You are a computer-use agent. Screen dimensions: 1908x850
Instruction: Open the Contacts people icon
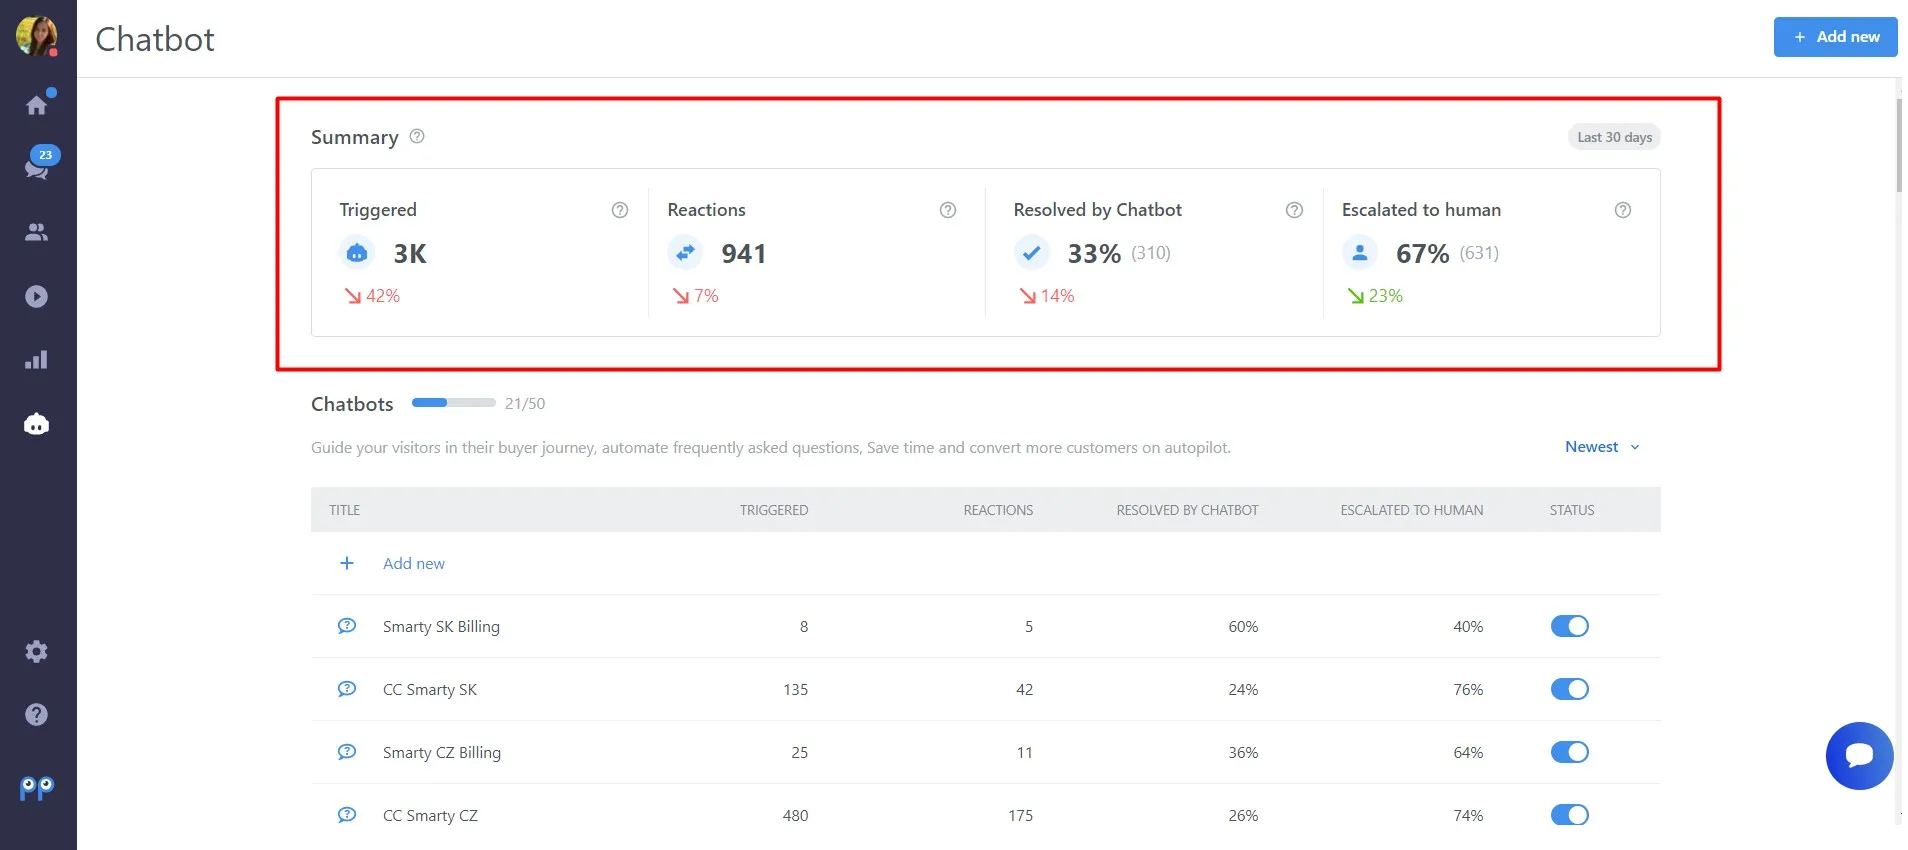(36, 232)
